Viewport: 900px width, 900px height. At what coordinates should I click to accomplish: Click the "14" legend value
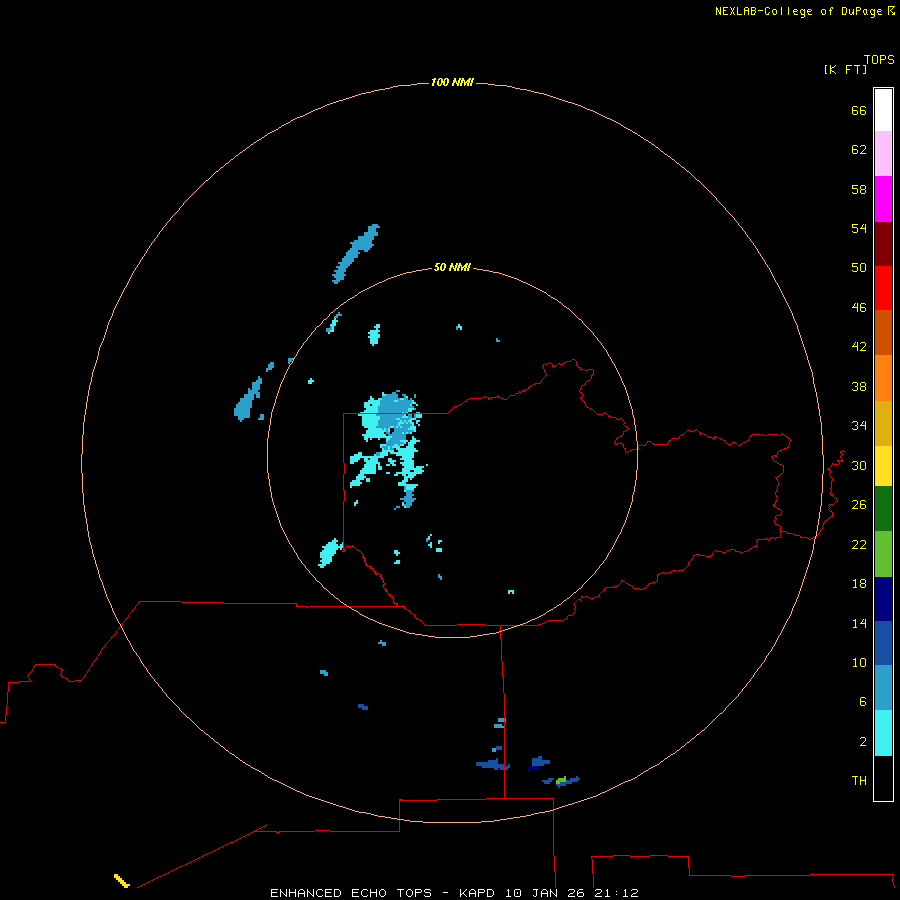click(859, 623)
